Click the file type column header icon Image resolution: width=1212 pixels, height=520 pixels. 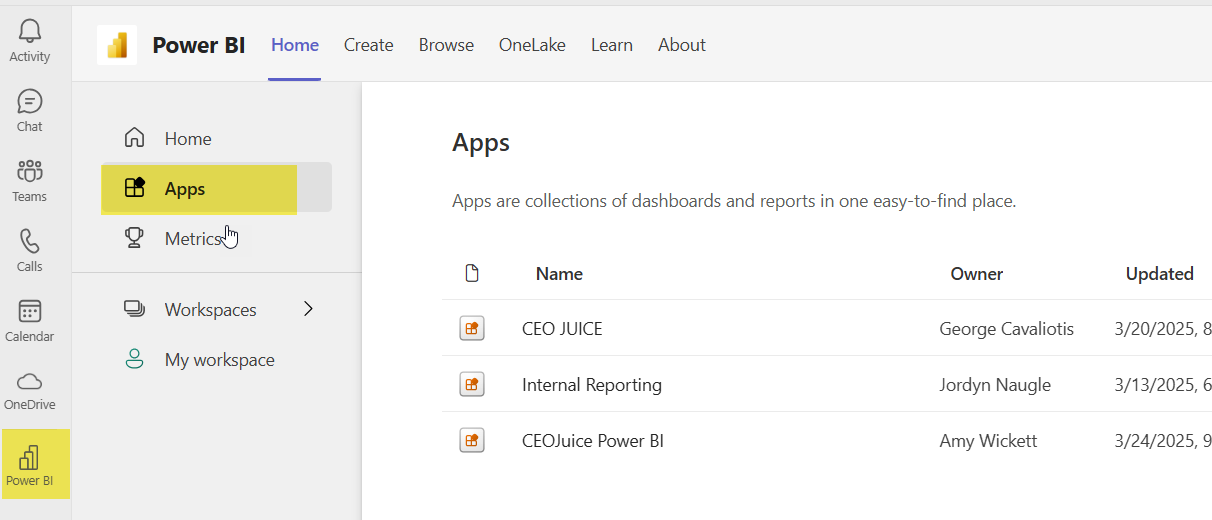pos(472,273)
